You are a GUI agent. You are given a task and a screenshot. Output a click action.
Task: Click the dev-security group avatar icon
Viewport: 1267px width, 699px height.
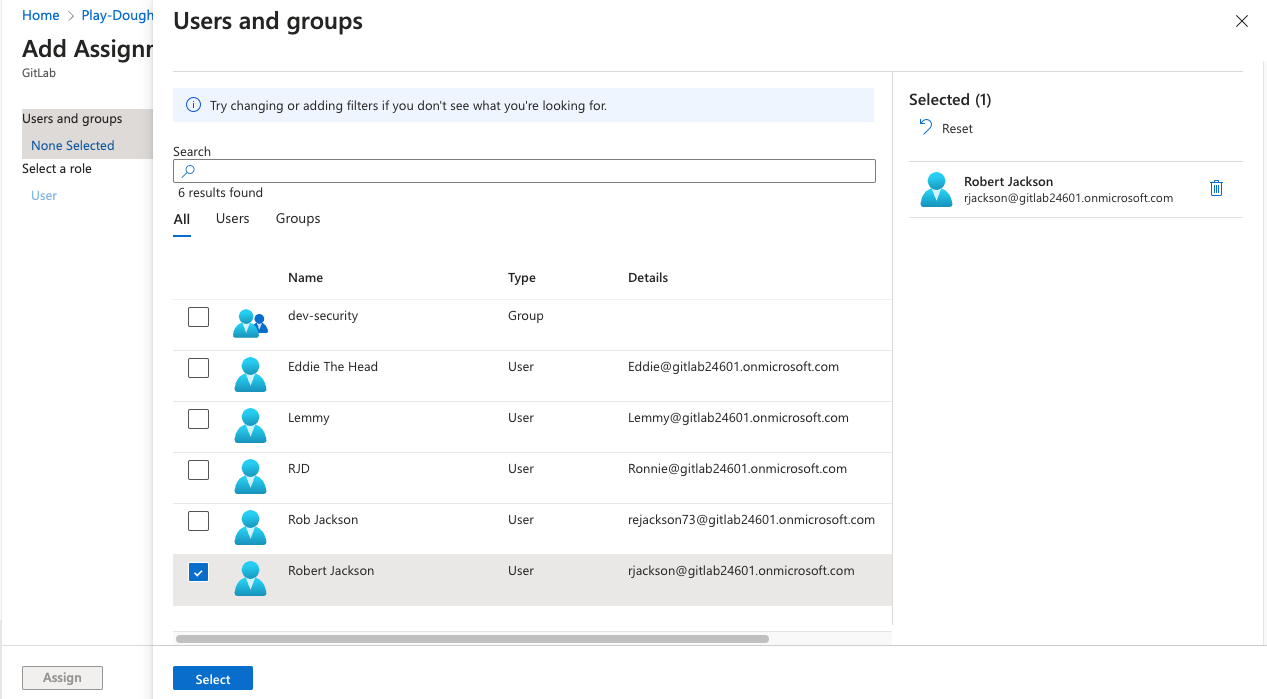pos(249,323)
